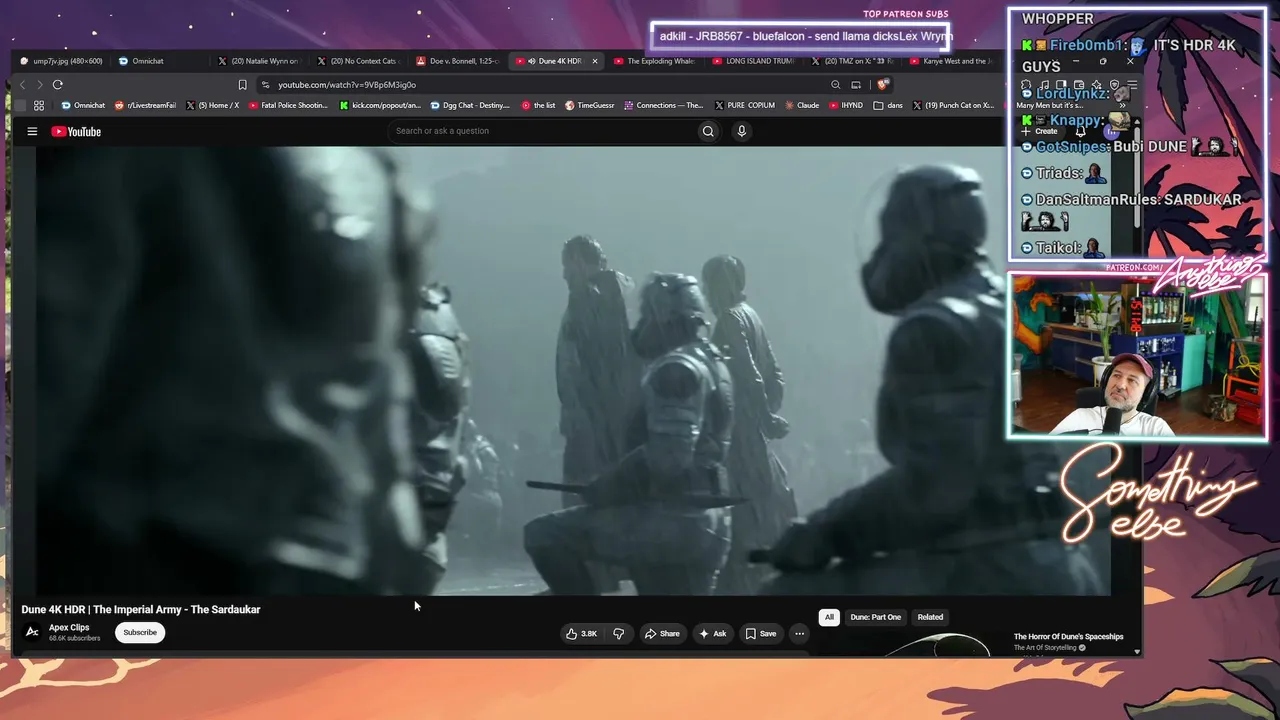The image size is (1280, 720).
Task: Close the Dune 4K HDR tab
Action: 595,61
